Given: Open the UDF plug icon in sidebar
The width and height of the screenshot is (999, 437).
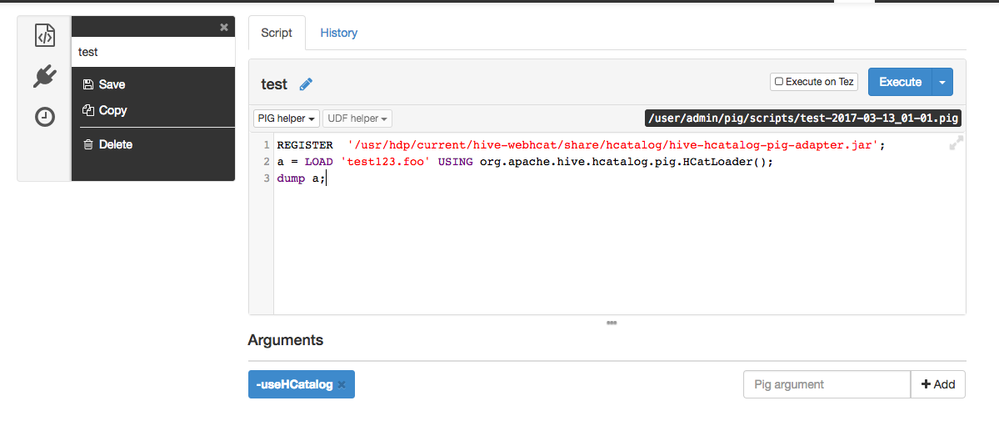Looking at the screenshot, I should tap(44, 77).
